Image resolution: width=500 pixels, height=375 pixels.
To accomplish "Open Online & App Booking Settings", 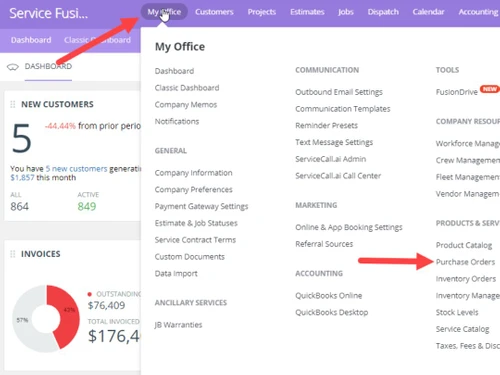I will 349,227.
